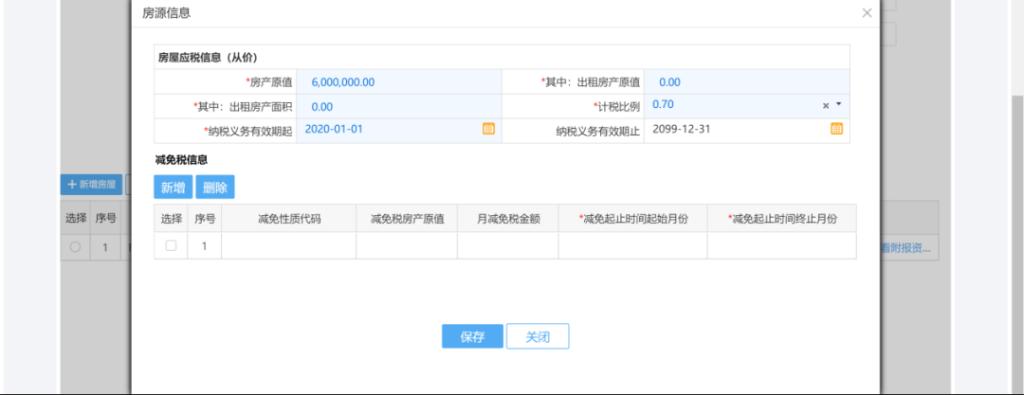Click the 删除 button under 减免税信息

pos(215,187)
